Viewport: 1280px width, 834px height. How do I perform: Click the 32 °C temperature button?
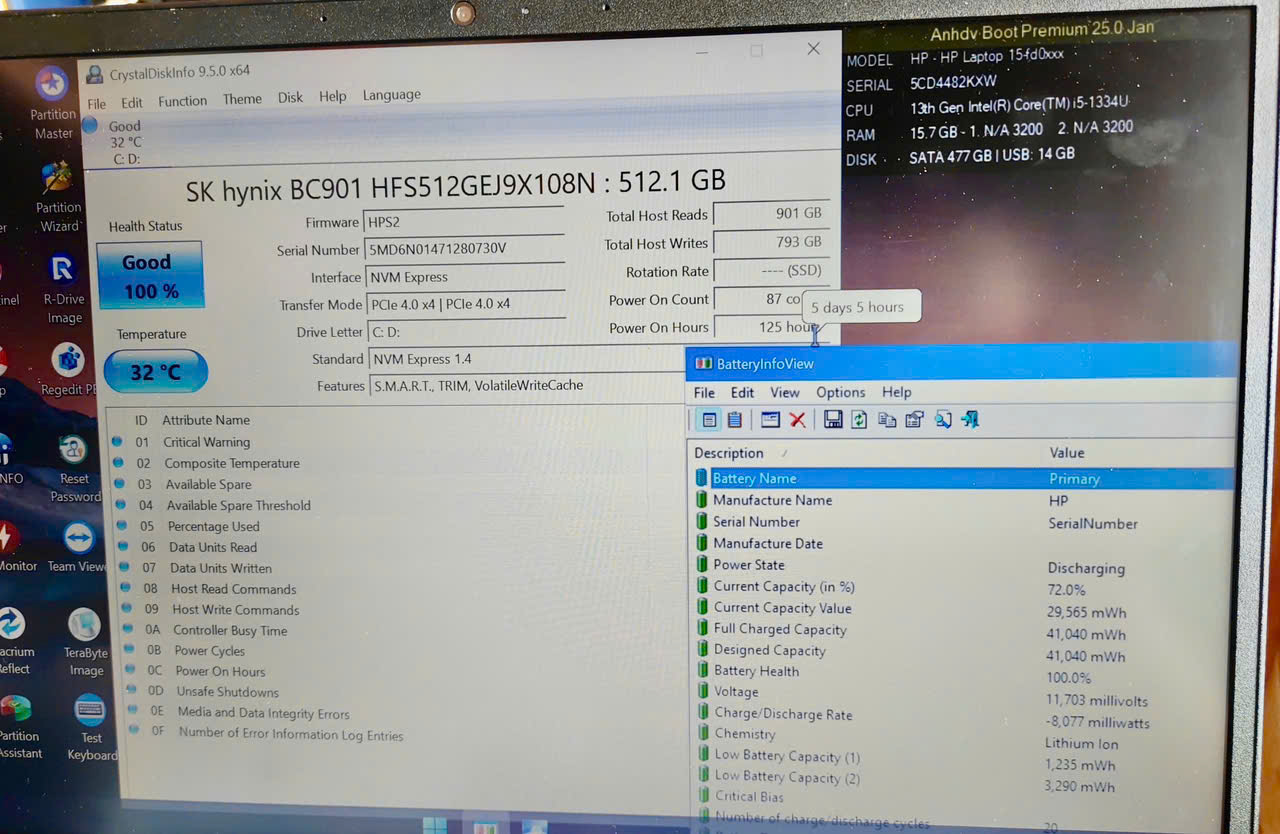pos(155,372)
